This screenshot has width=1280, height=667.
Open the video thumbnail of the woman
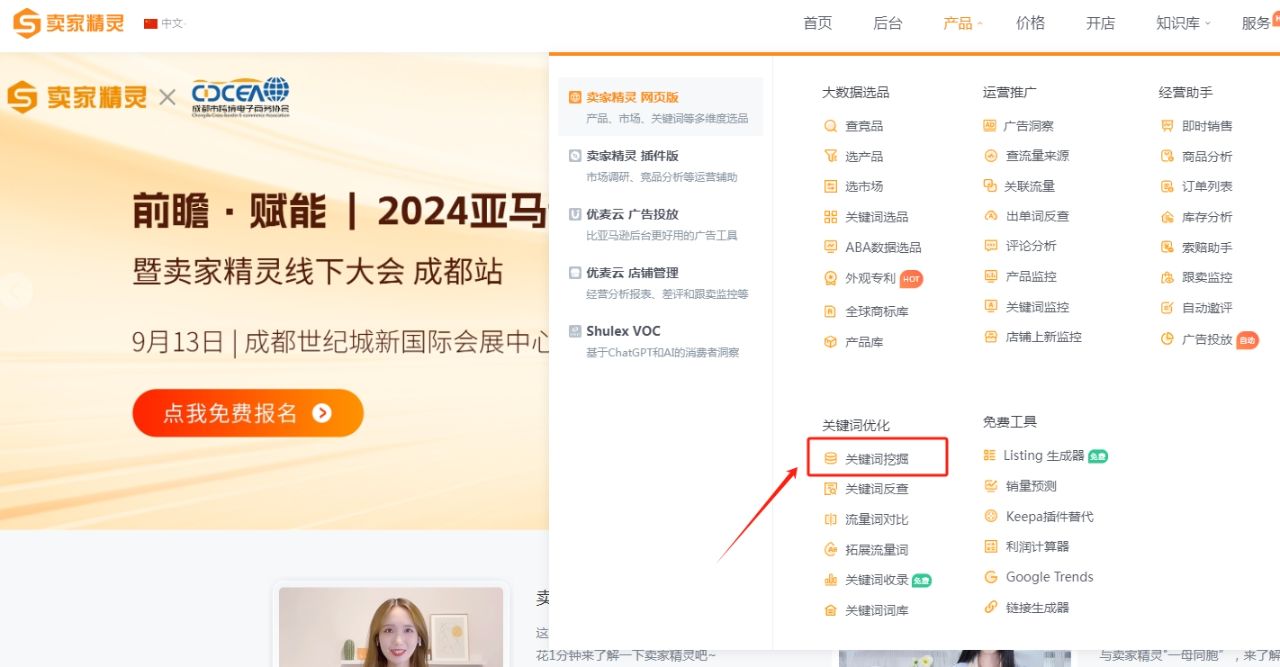tap(391, 627)
